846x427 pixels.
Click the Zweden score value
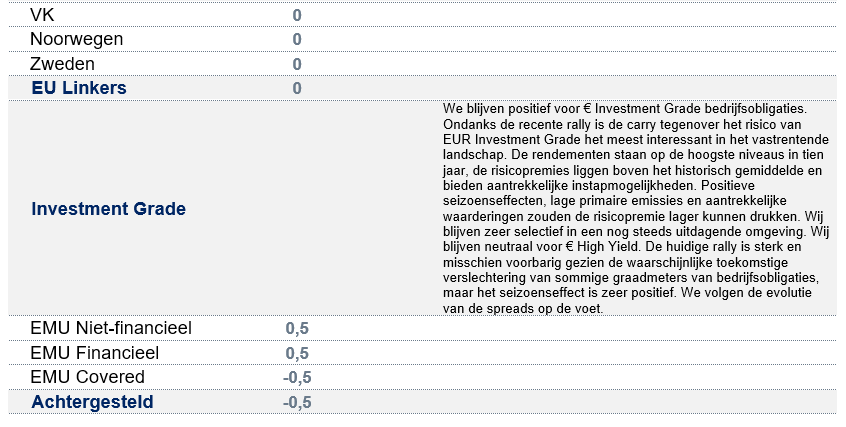[297, 64]
